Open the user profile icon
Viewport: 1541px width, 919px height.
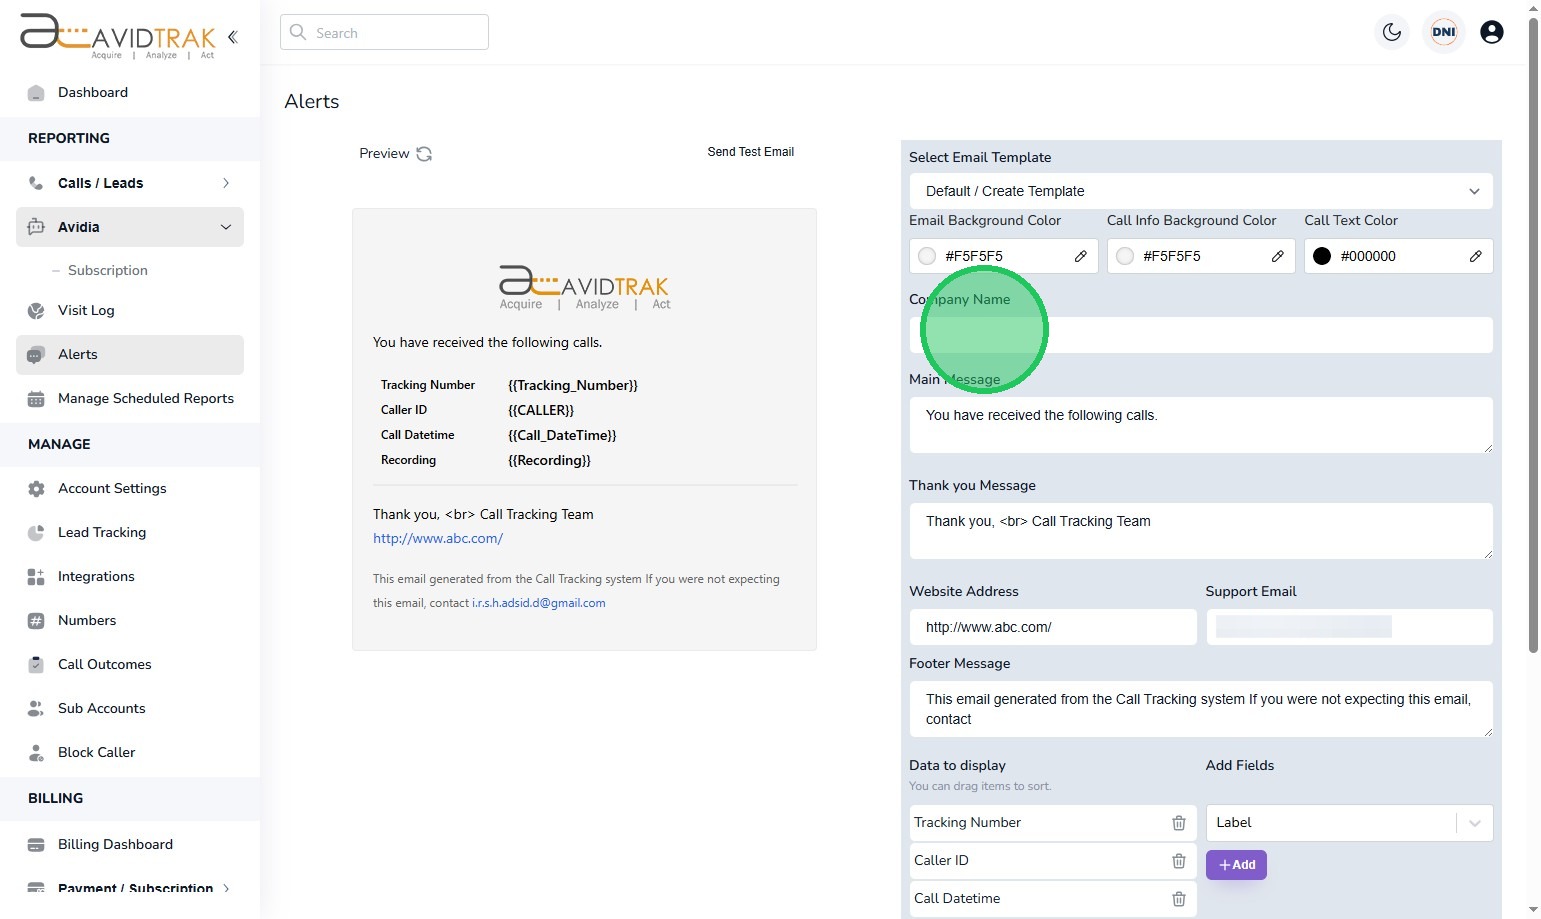coord(1491,32)
